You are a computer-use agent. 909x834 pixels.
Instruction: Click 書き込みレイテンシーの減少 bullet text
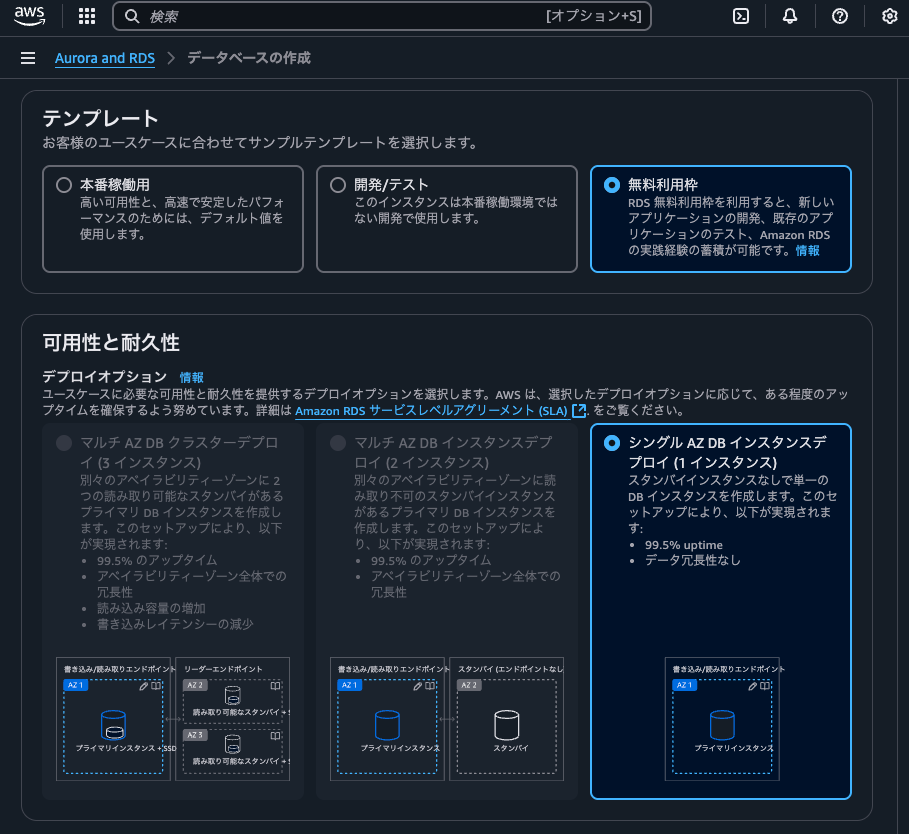point(175,624)
